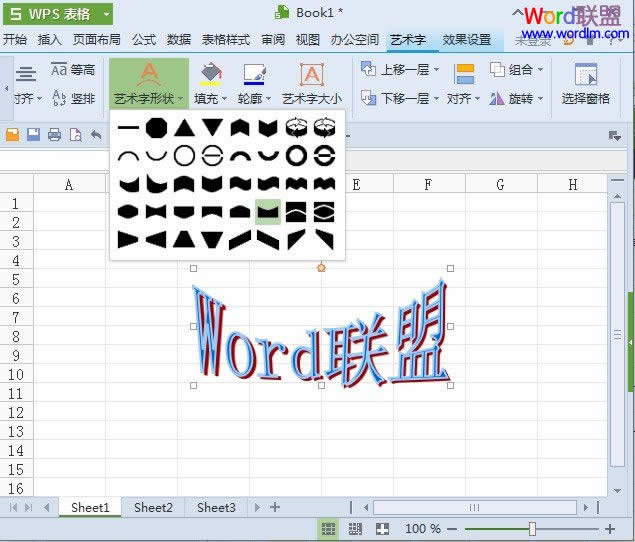The width and height of the screenshot is (635, 542).
Task: Toggle full screen view icon in status bar
Action: tap(382, 529)
